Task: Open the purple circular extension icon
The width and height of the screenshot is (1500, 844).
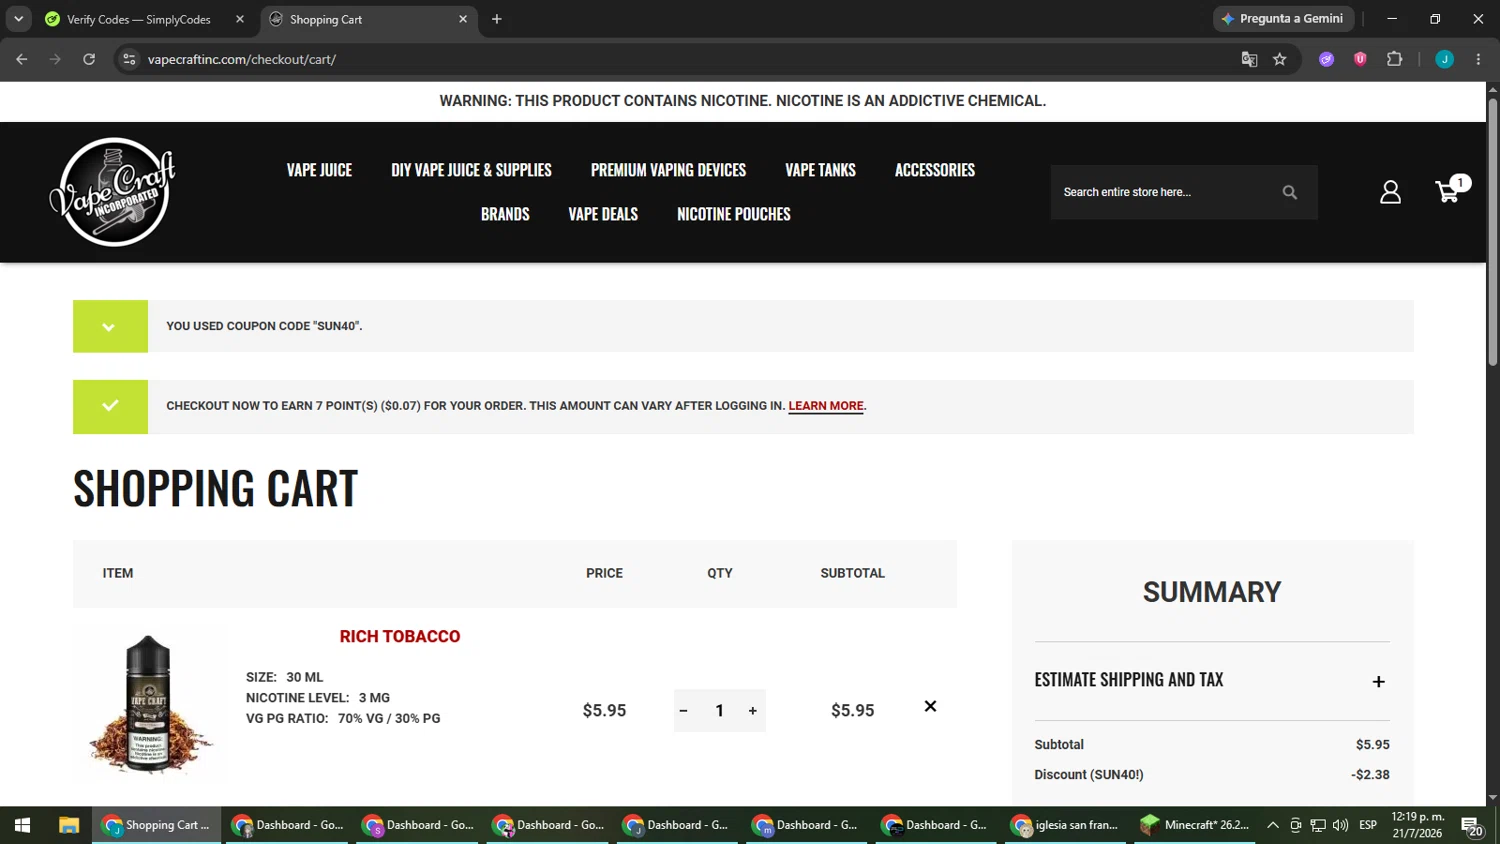Action: [1327, 59]
